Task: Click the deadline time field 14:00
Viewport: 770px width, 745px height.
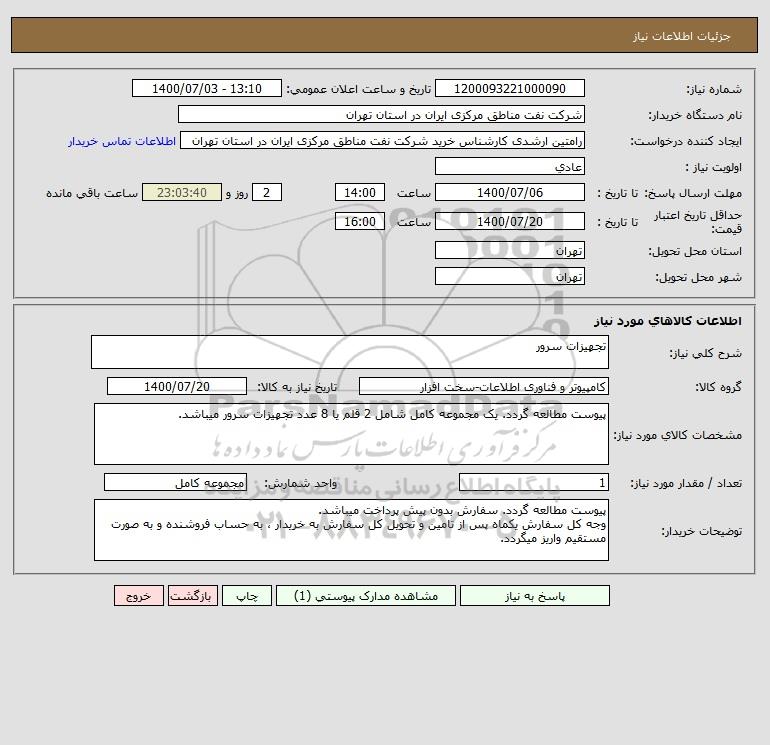Action: pyautogui.click(x=360, y=193)
